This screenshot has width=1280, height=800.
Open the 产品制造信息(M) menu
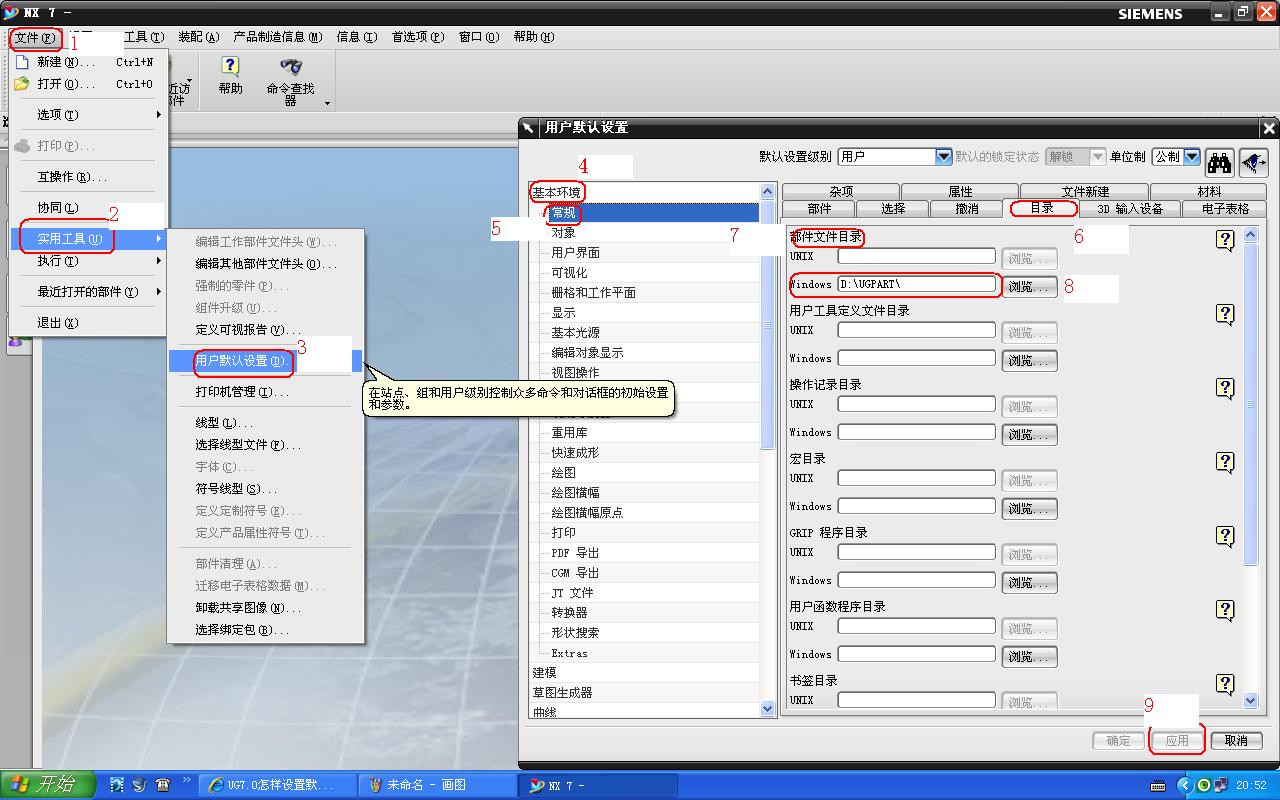278,37
